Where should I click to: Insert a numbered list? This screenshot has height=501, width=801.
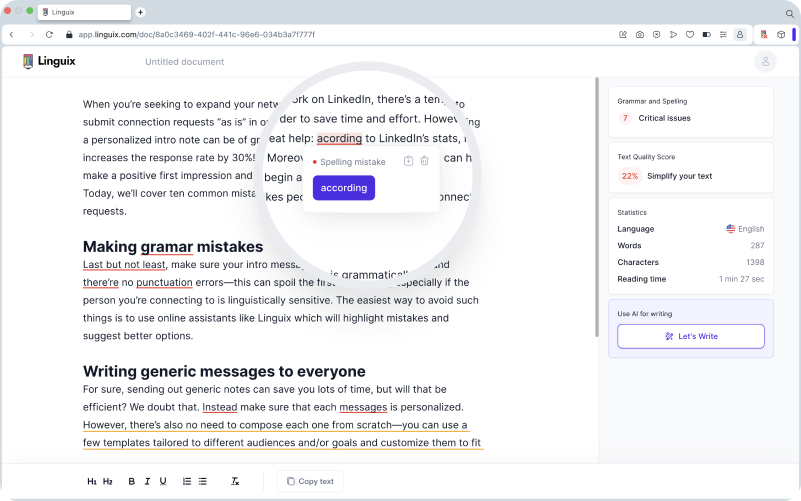[x=187, y=481]
